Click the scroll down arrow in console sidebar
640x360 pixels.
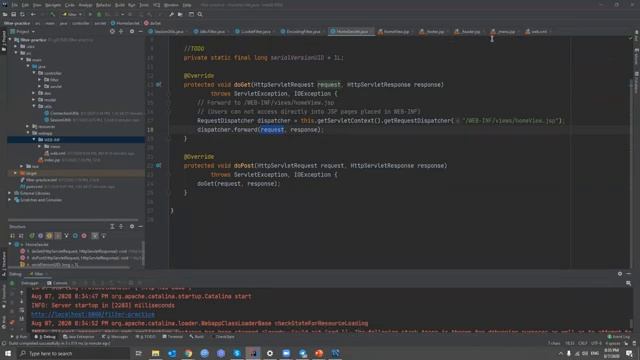click(x=22, y=301)
